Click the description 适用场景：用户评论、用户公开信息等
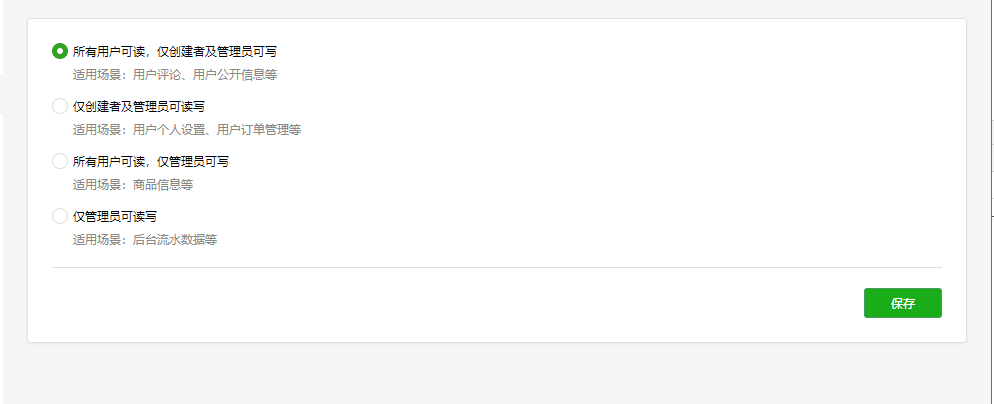The width and height of the screenshot is (994, 404). point(174,74)
